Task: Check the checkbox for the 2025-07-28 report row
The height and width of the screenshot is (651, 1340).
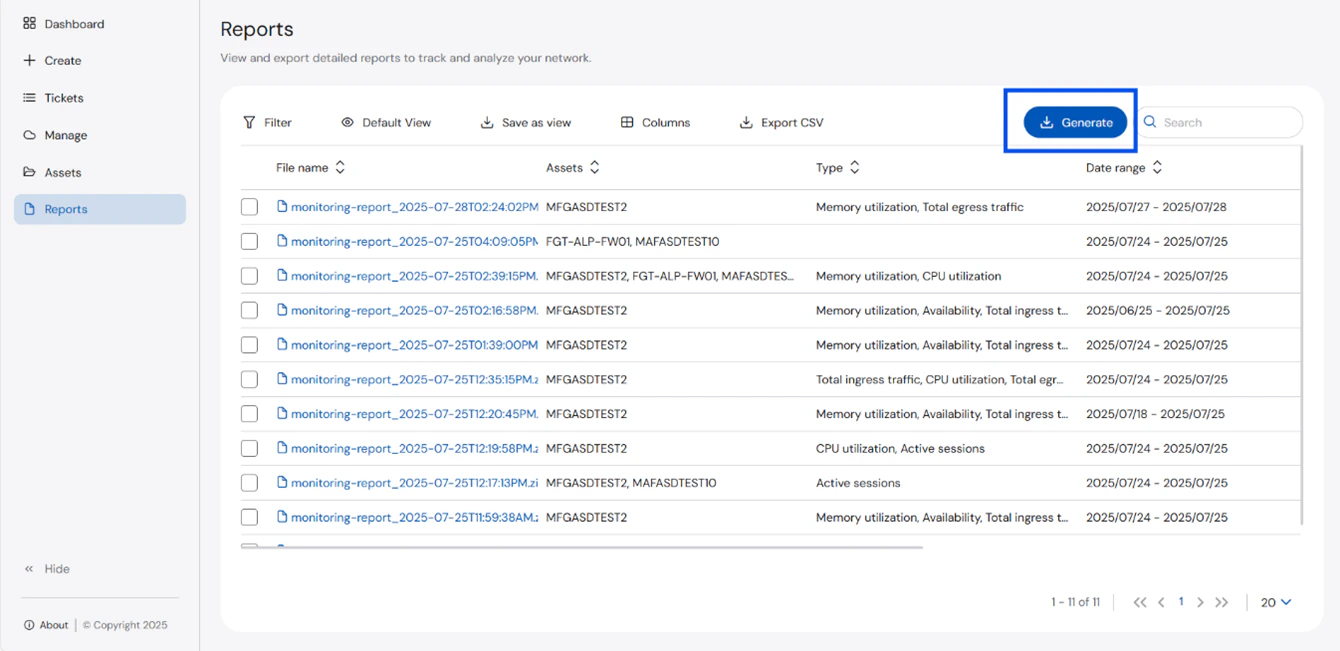Action: pos(249,207)
